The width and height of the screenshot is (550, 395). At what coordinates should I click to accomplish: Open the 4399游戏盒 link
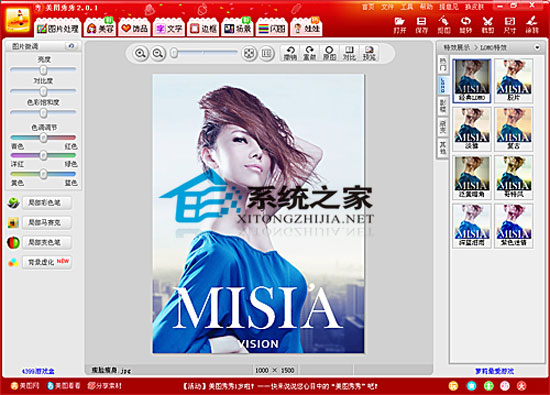(38, 371)
